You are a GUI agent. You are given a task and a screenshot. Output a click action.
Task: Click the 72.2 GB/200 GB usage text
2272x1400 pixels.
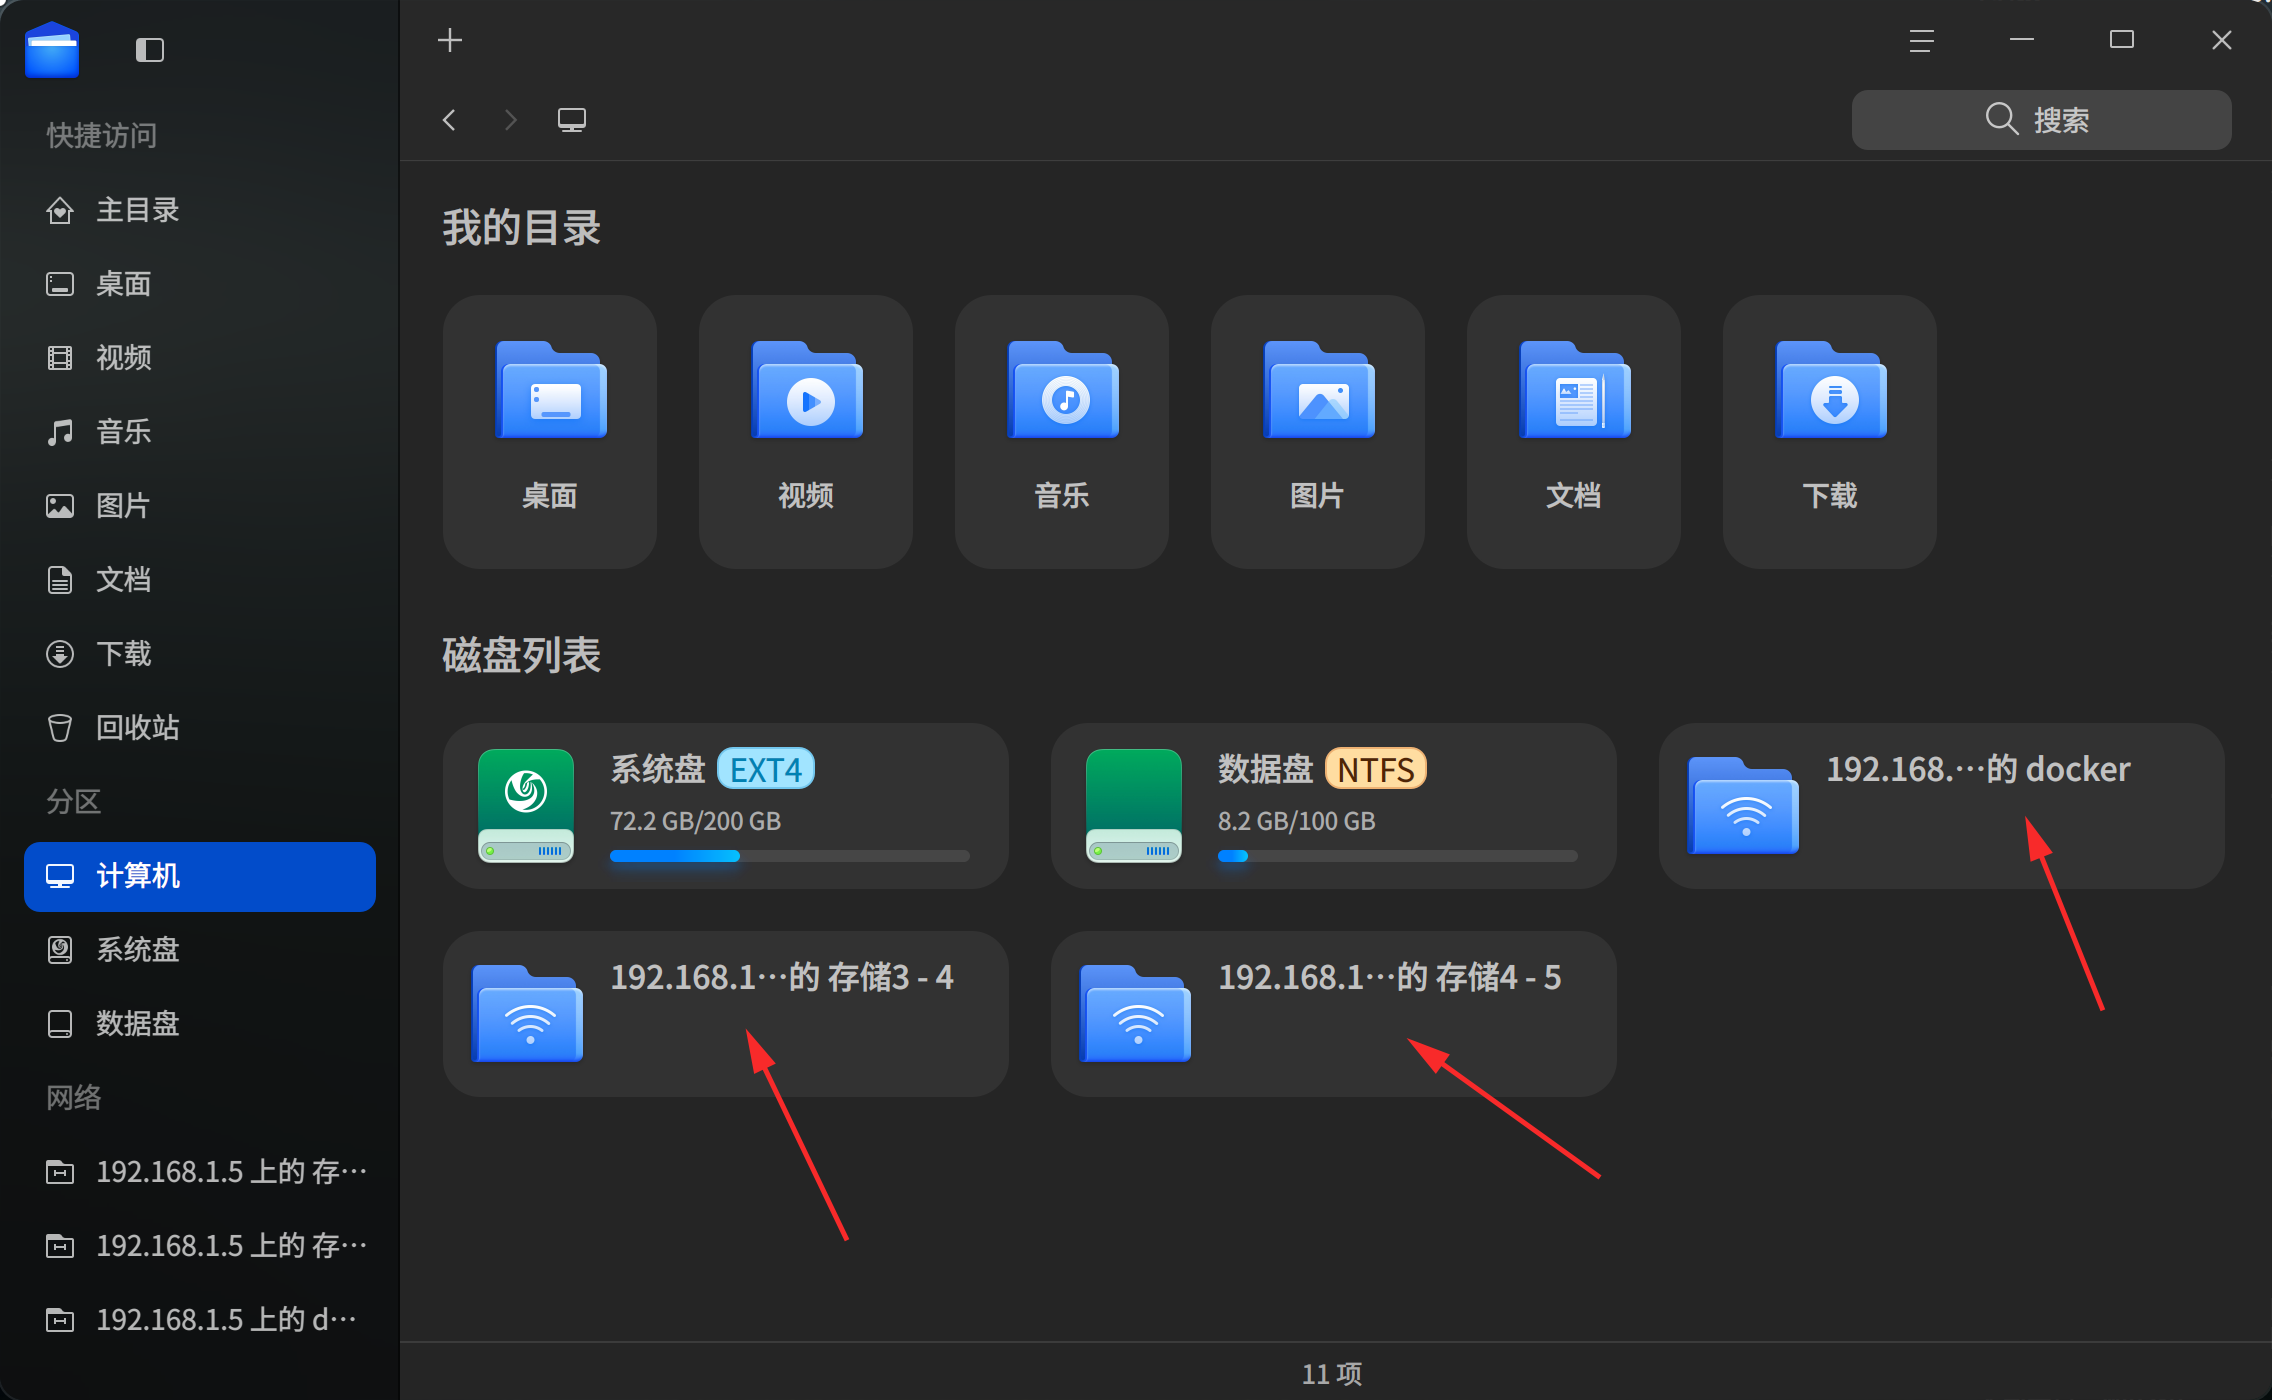click(695, 821)
